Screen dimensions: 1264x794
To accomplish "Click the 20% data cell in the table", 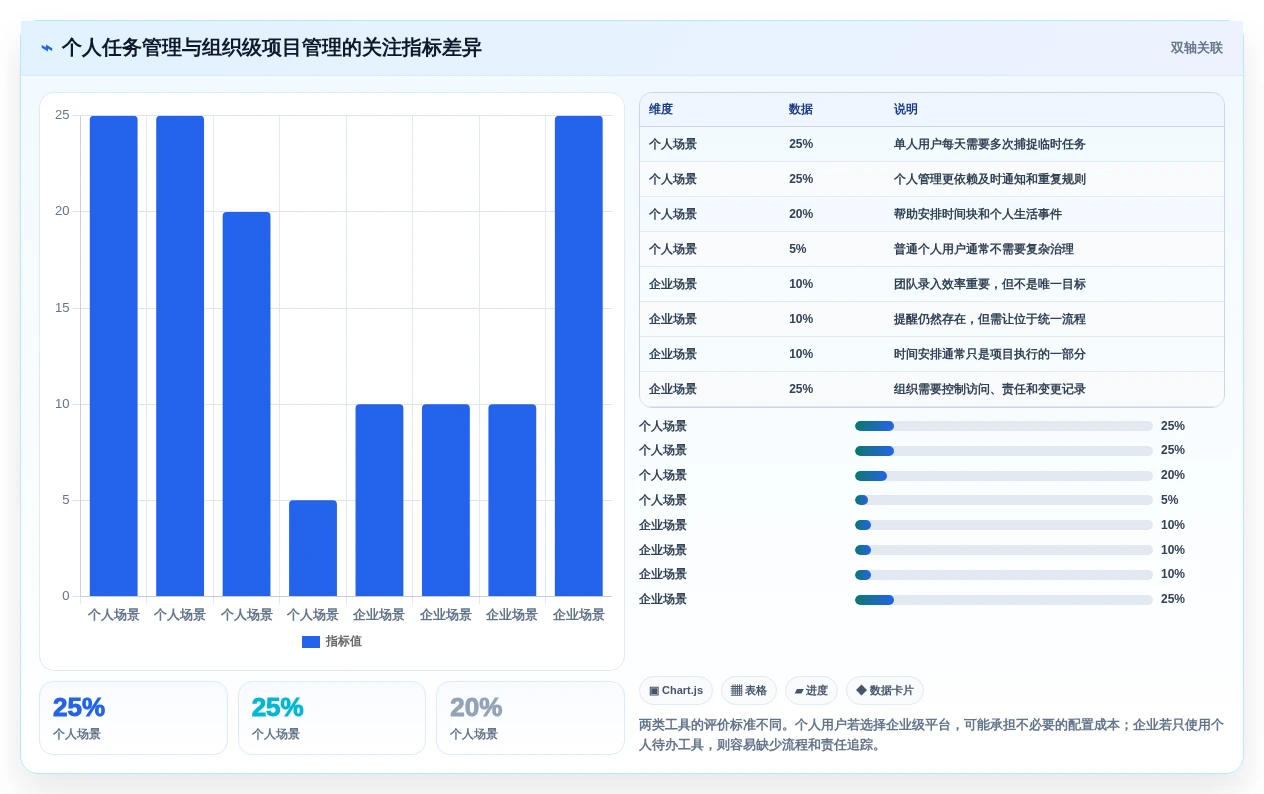I will pos(801,214).
